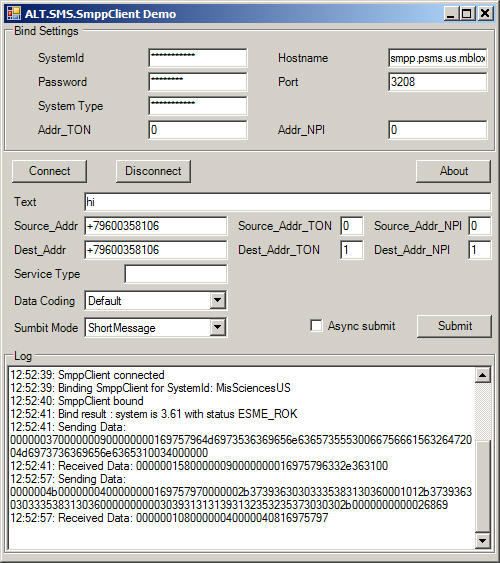This screenshot has width=500, height=563.
Task: Click the 12:52:41 Received Data log line
Action: [x=199, y=466]
